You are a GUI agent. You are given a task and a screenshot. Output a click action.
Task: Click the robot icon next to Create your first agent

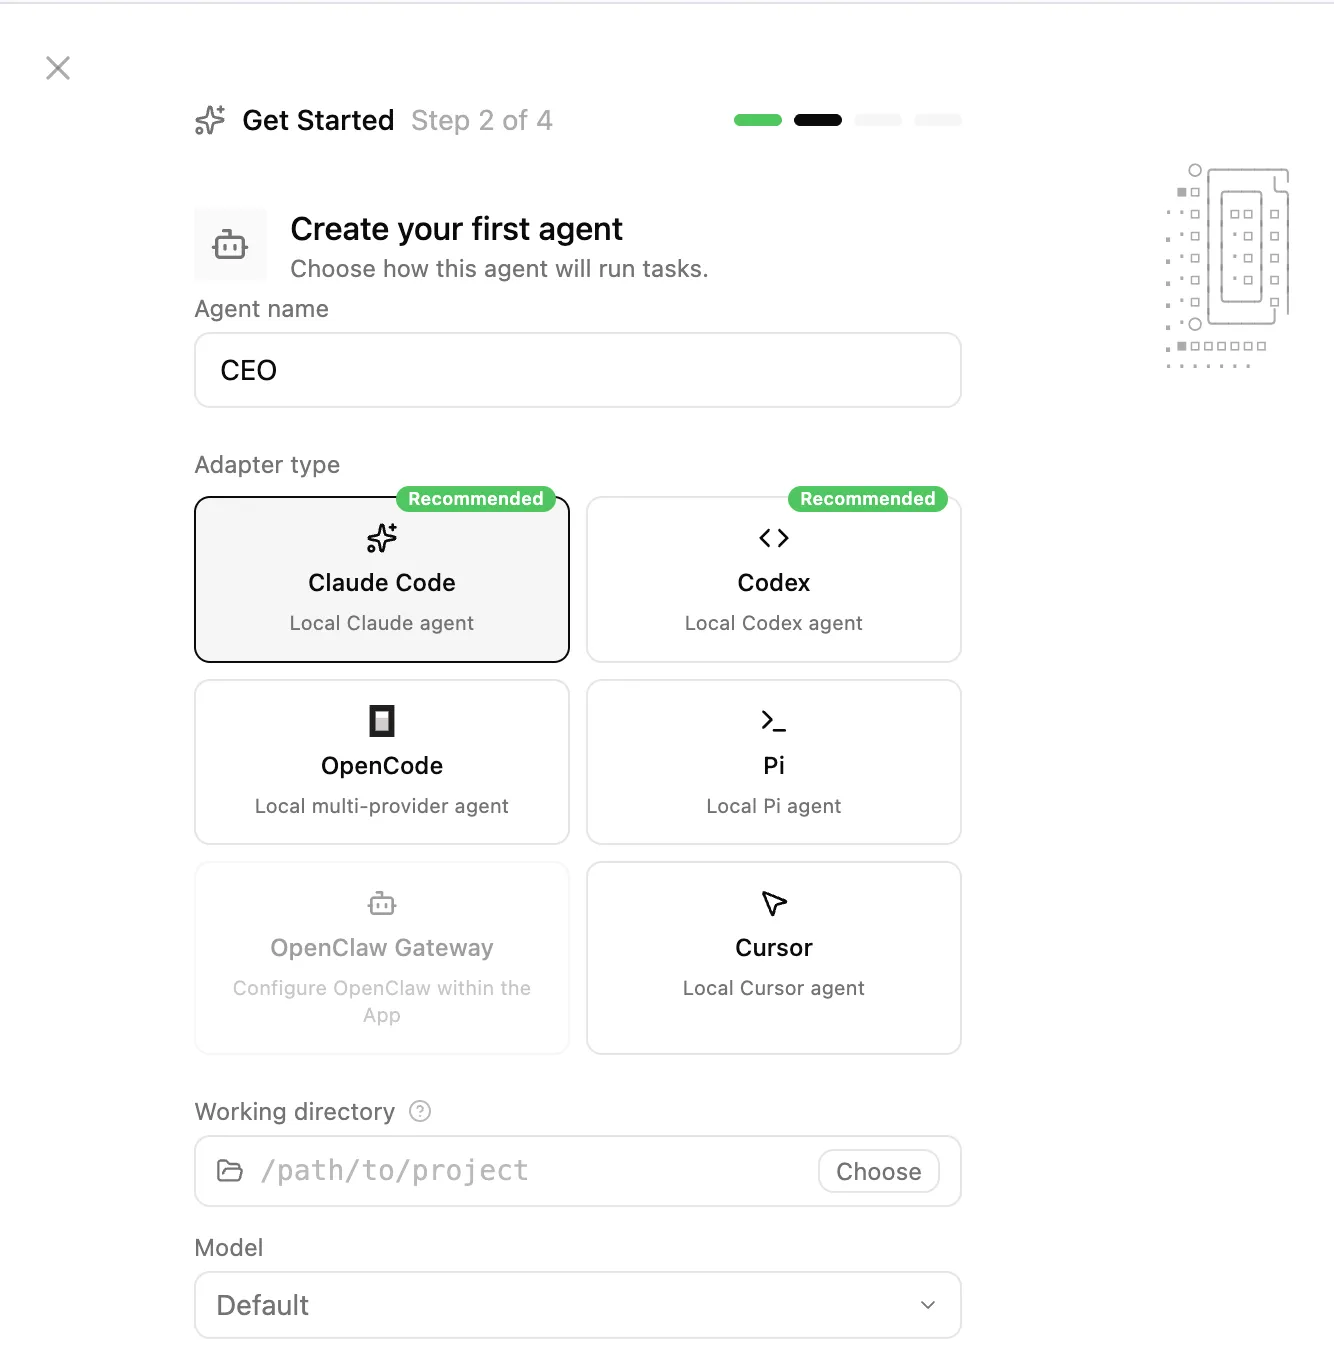[x=230, y=245]
